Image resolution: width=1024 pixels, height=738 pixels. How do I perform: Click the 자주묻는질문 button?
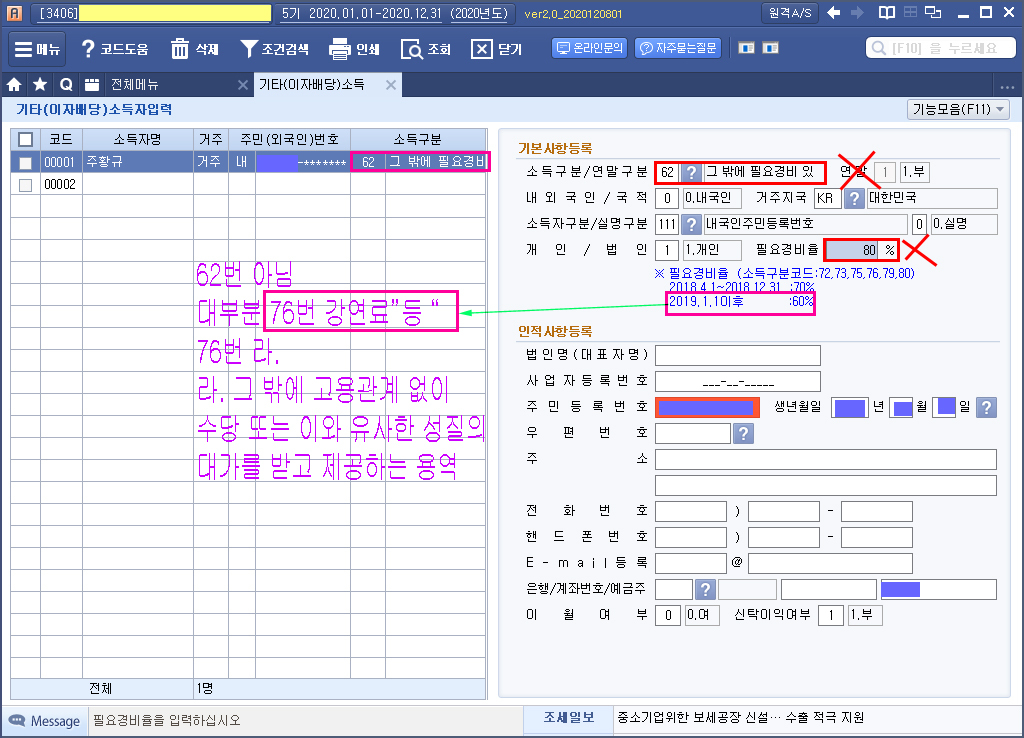[678, 48]
